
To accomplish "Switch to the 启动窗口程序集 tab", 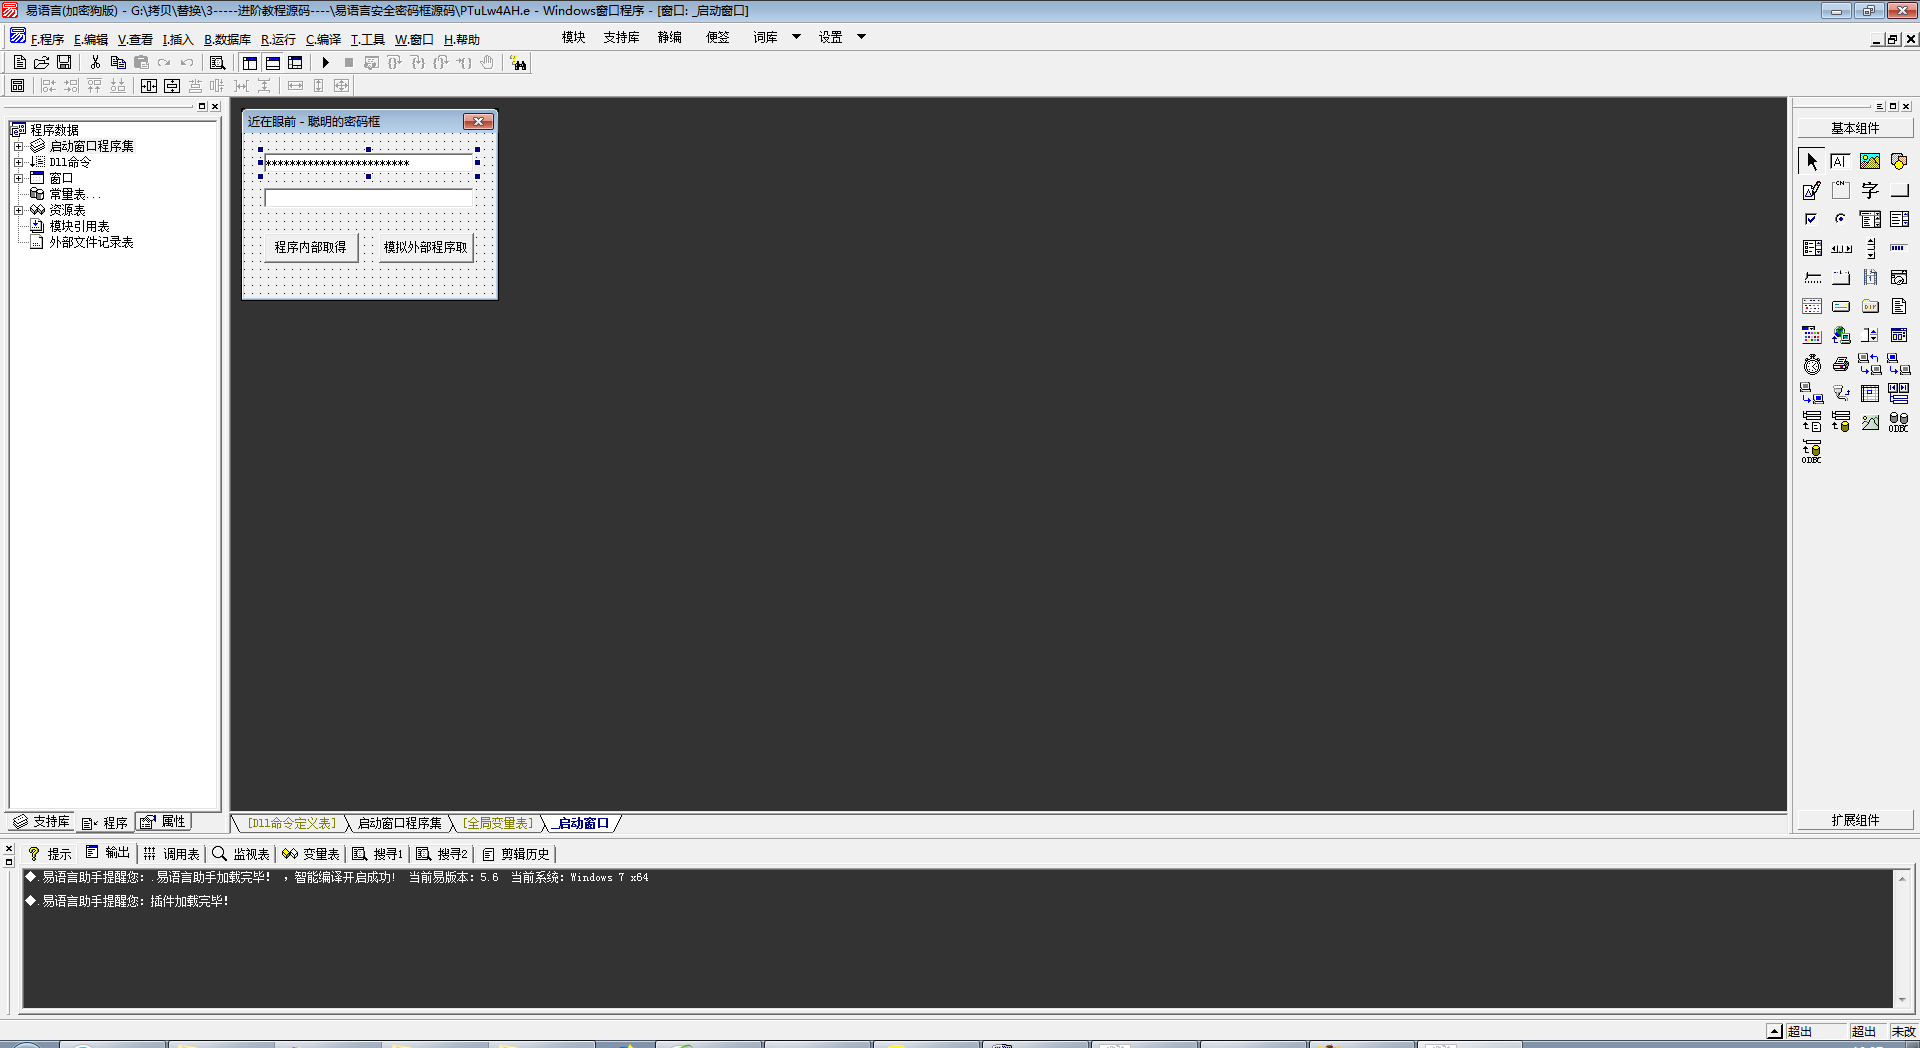I will tap(399, 823).
